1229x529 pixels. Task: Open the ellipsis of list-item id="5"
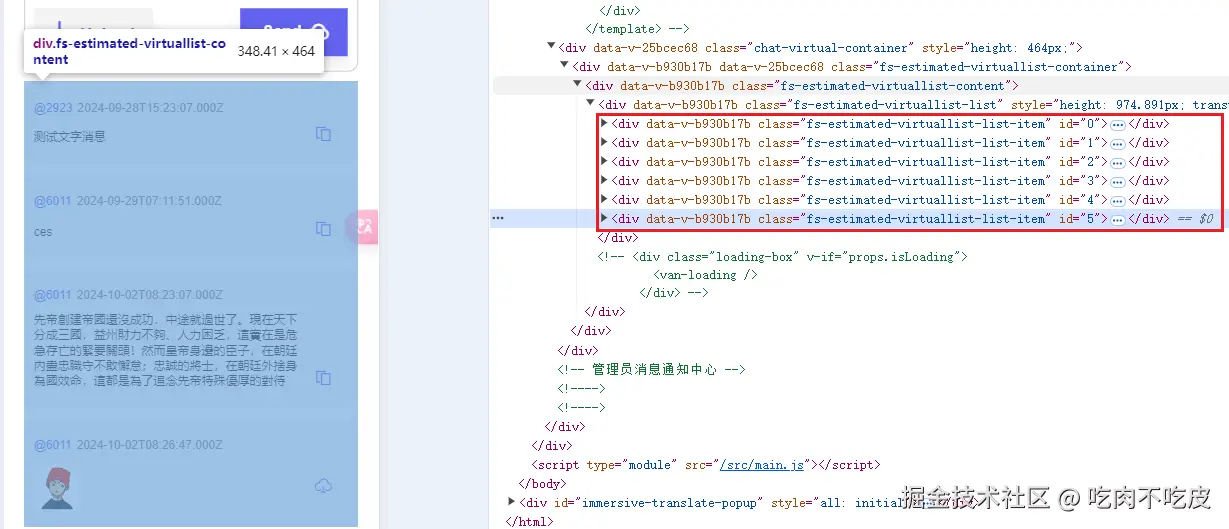click(1118, 220)
